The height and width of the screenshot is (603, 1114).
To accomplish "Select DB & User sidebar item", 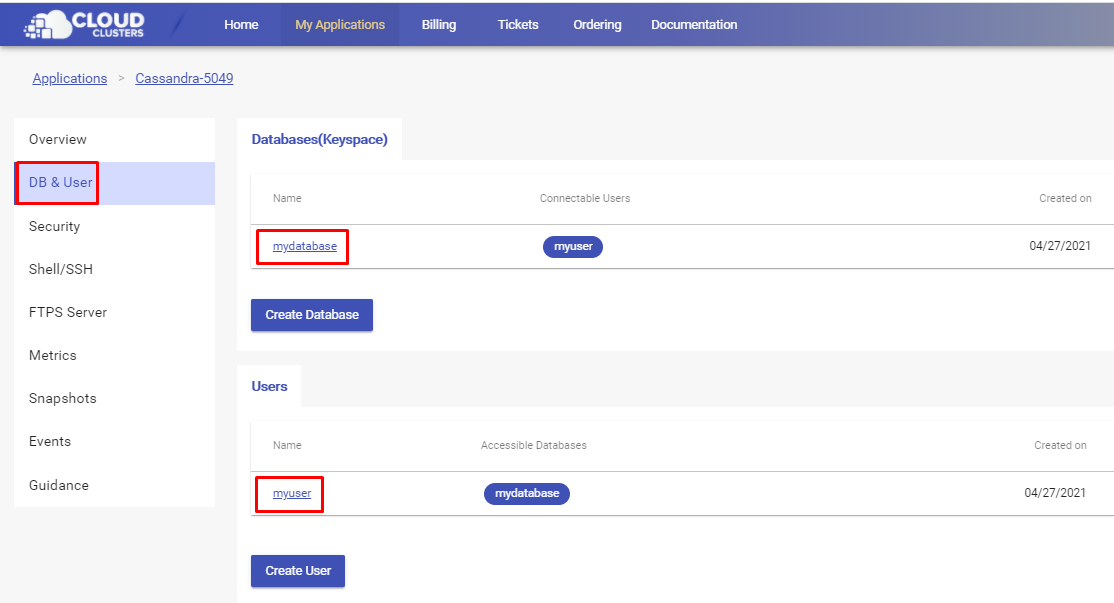I will point(61,183).
